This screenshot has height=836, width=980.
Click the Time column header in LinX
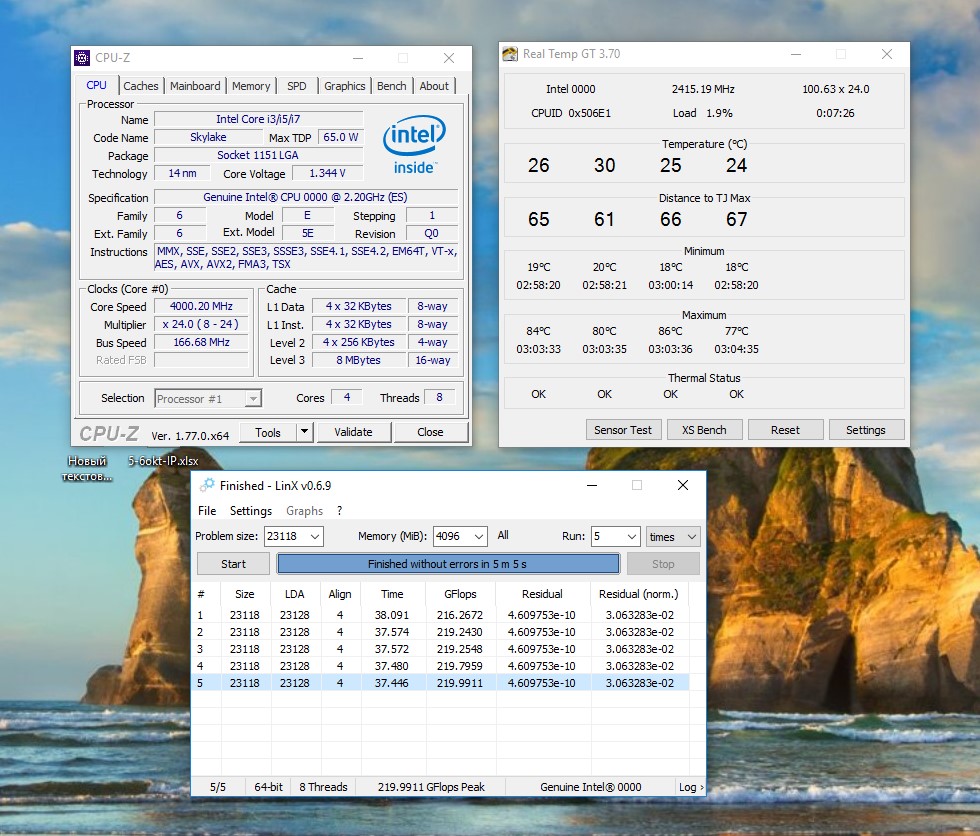[392, 594]
